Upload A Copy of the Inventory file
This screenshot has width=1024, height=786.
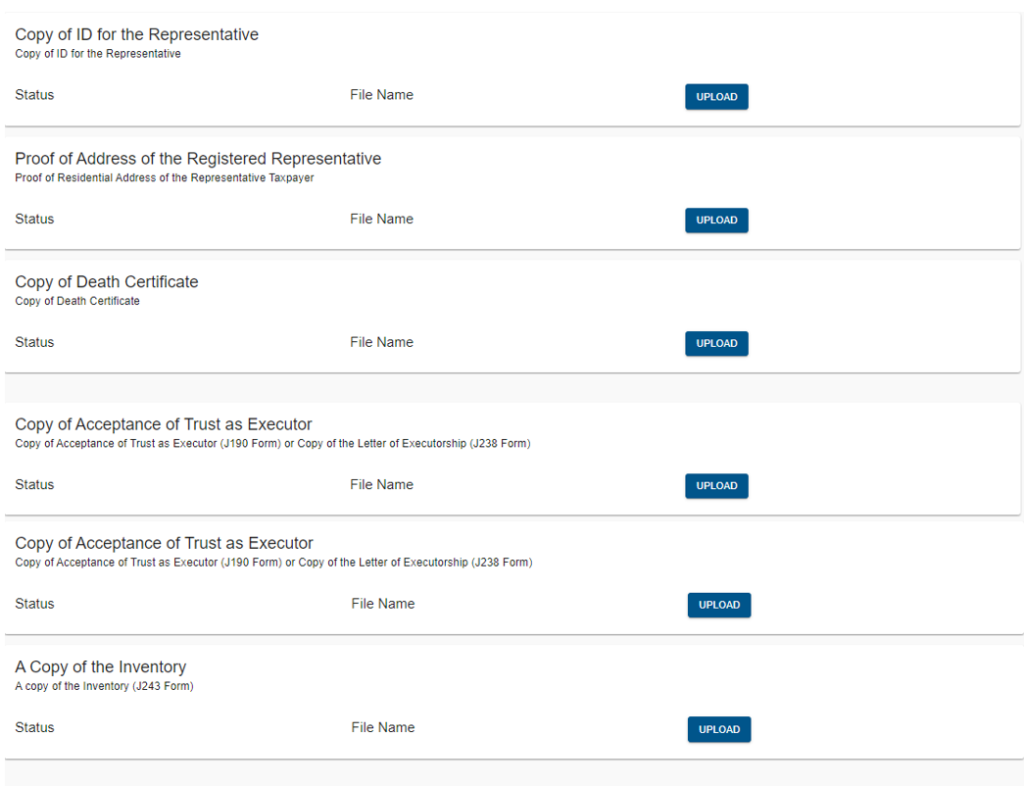(718, 729)
